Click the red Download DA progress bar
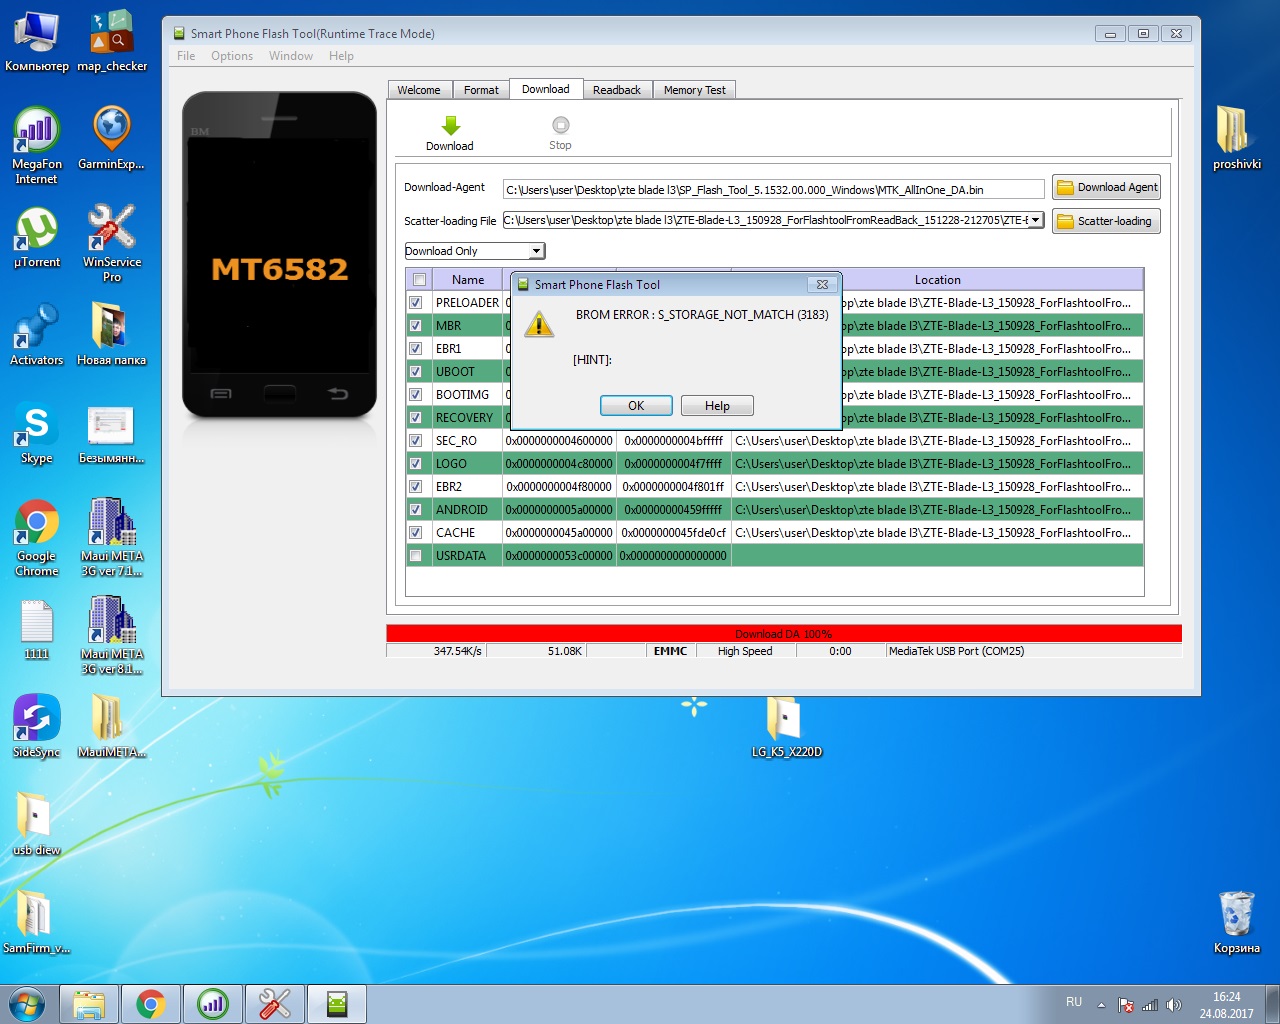Image resolution: width=1280 pixels, height=1024 pixels. pyautogui.click(x=783, y=633)
